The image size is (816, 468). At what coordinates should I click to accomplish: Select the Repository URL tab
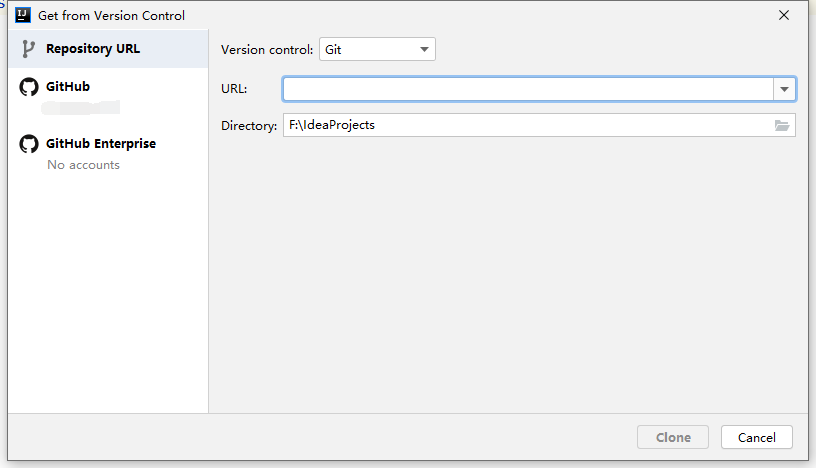[x=108, y=49]
